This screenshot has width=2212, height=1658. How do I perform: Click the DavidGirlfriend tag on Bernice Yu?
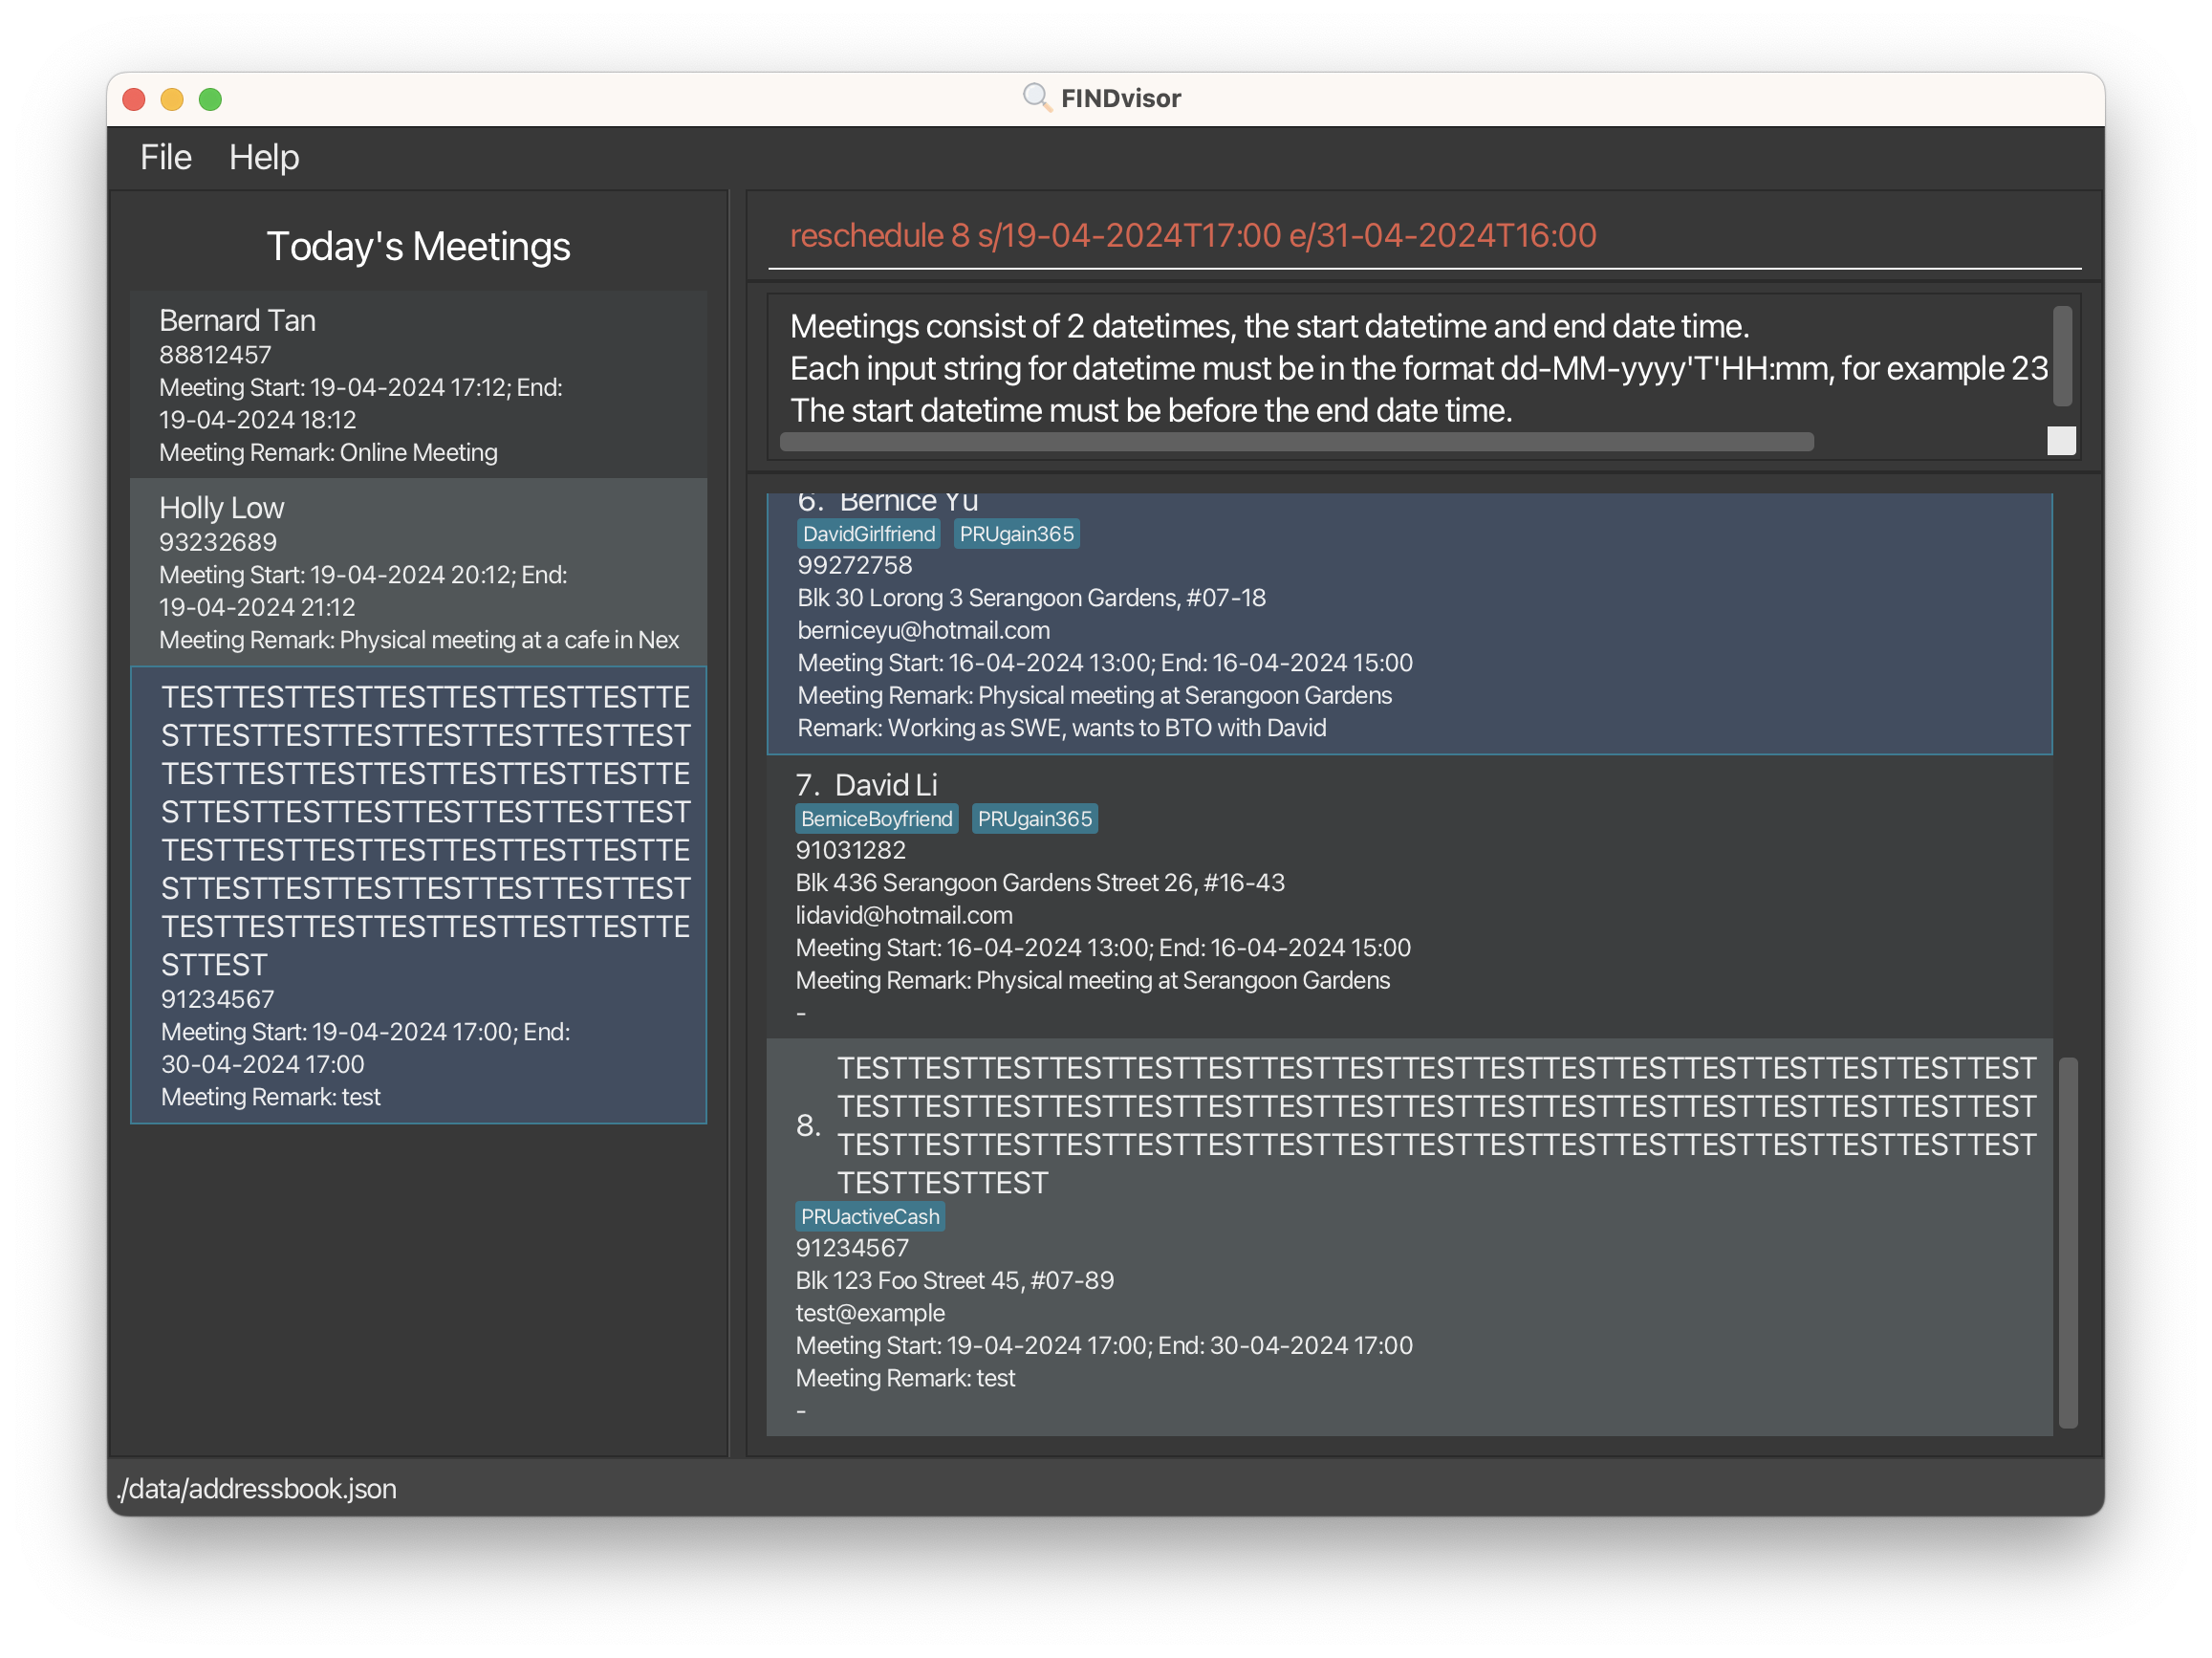(x=868, y=534)
